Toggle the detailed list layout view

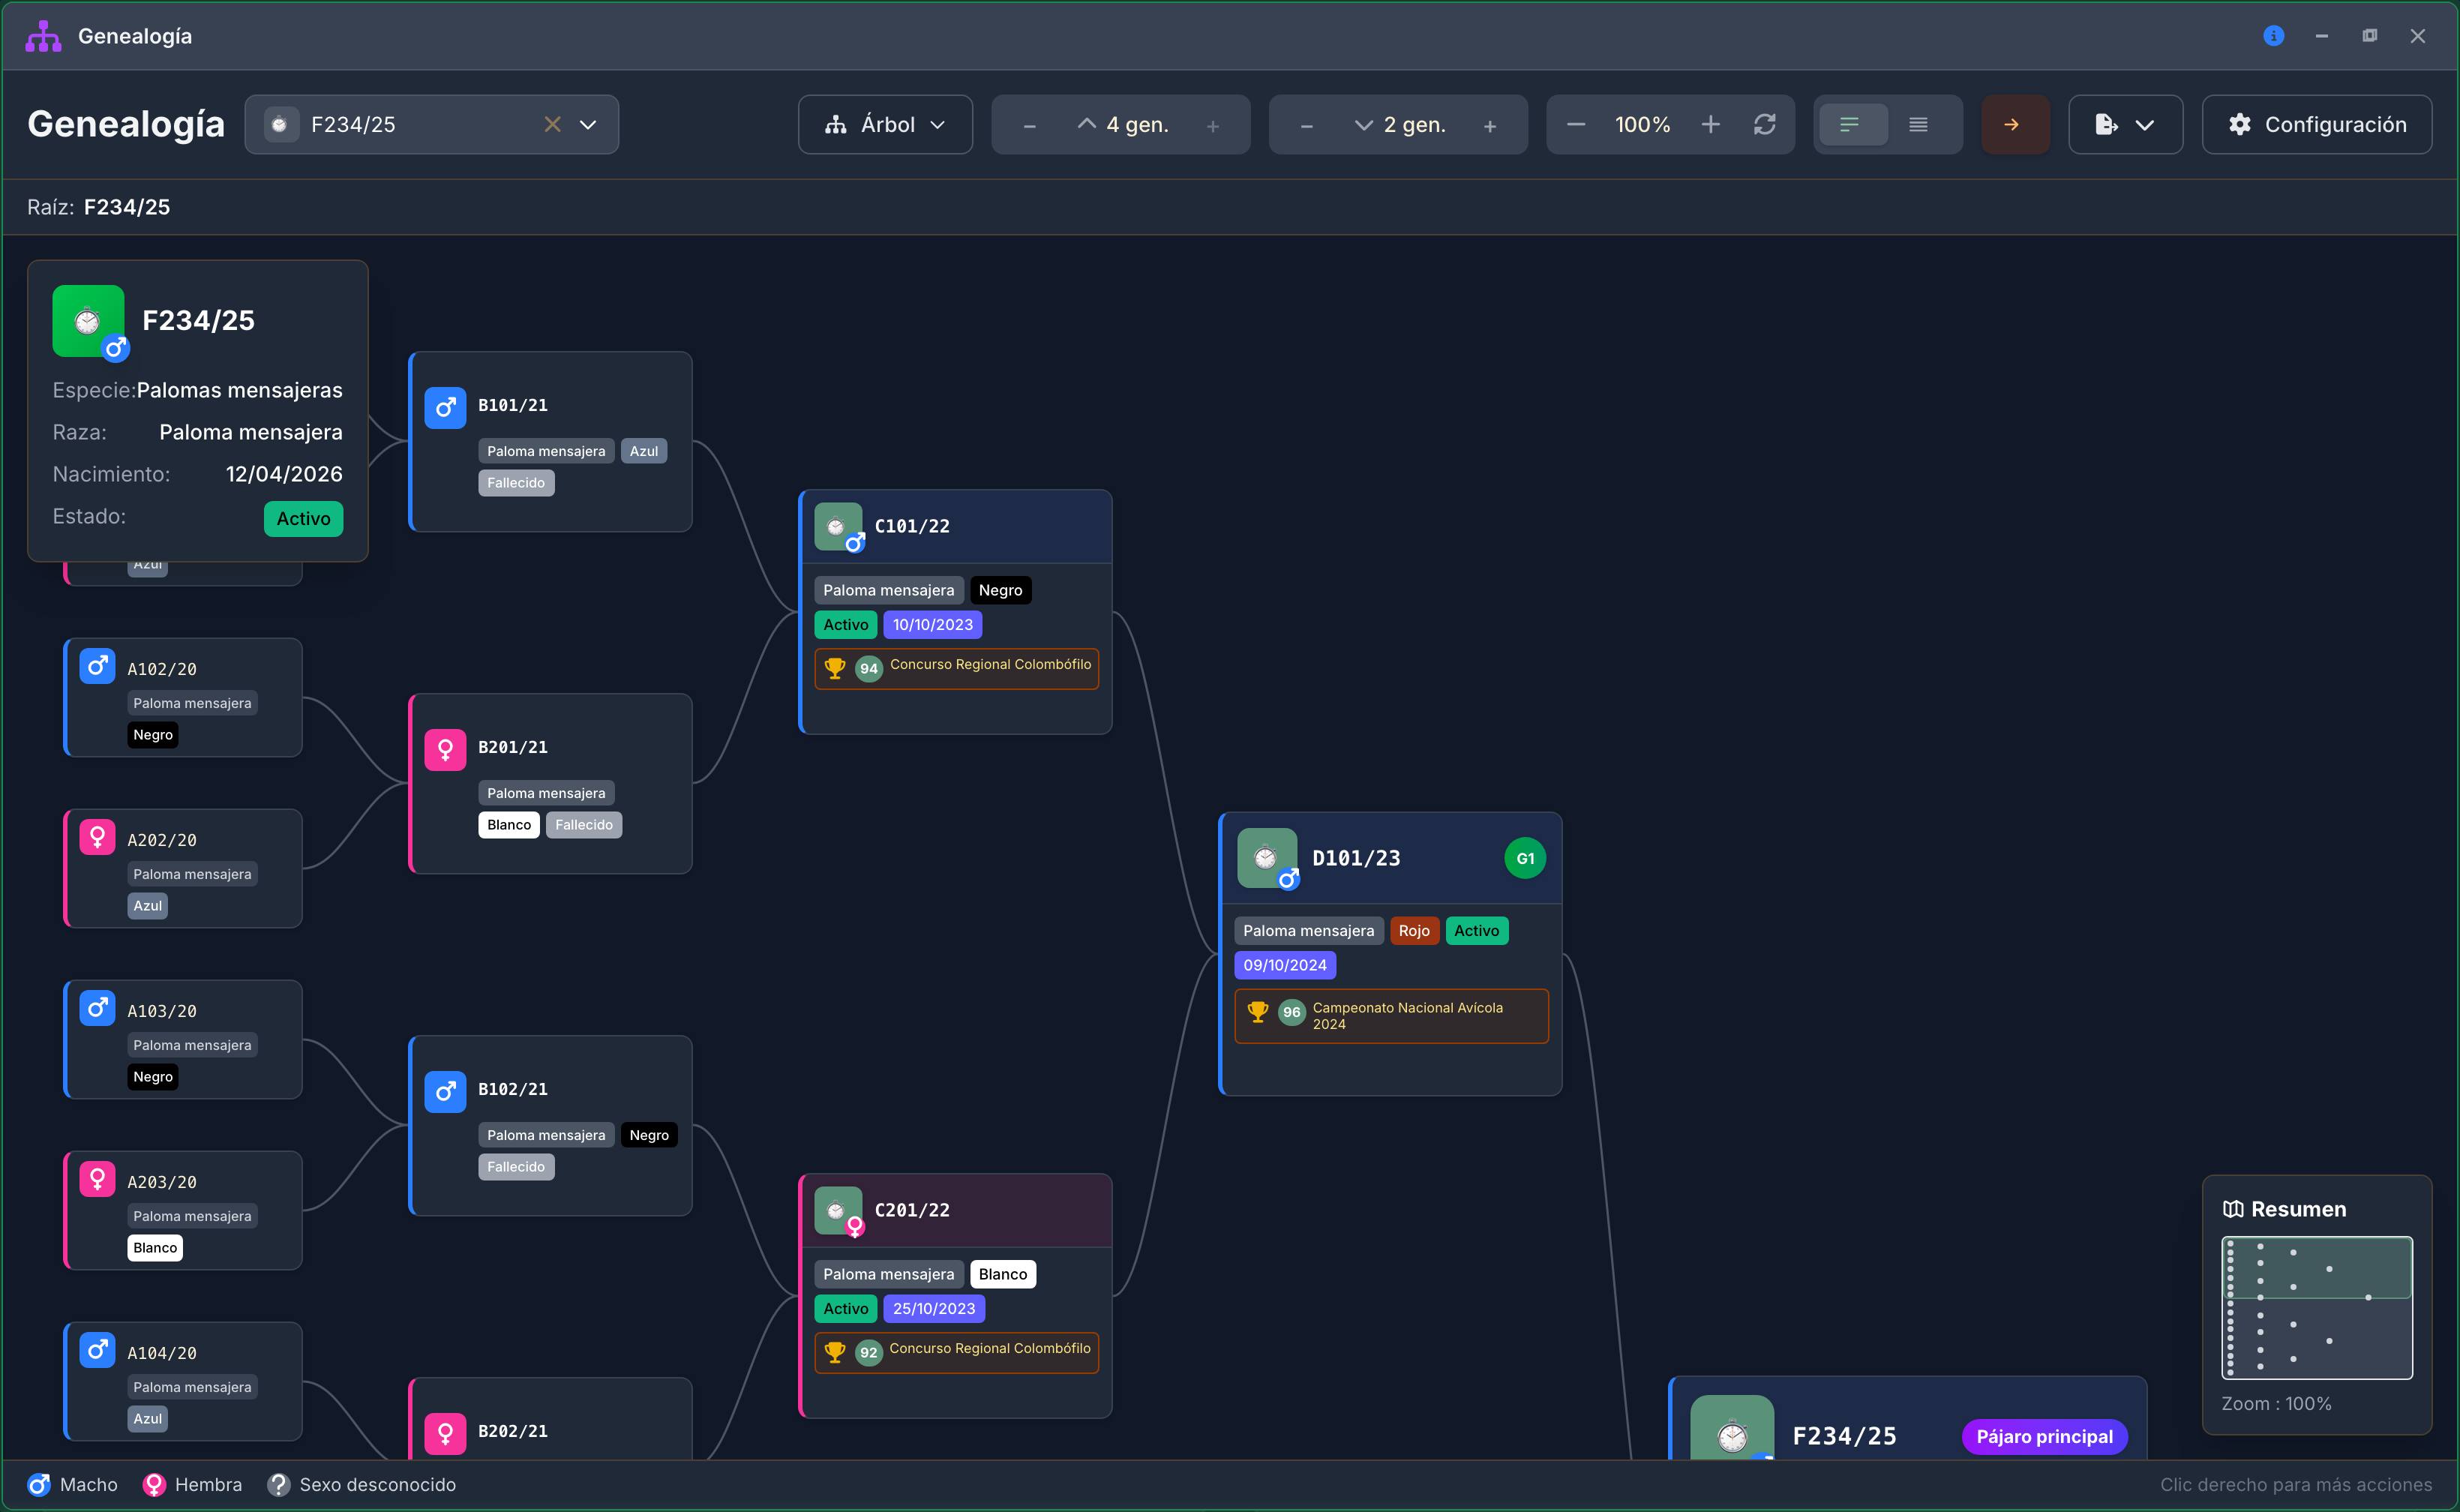pos(1918,124)
